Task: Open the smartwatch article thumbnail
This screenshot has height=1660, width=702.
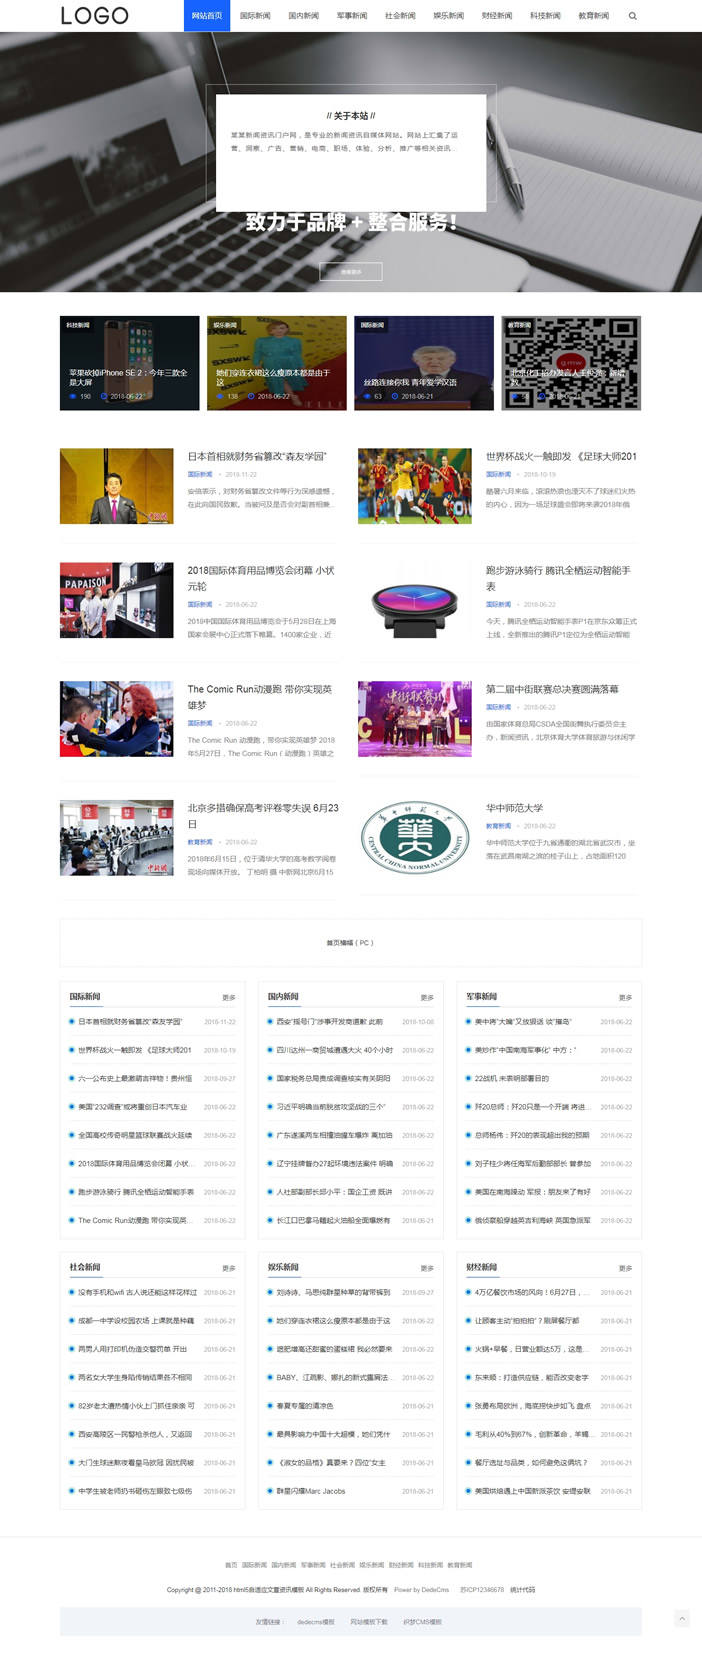Action: [414, 601]
